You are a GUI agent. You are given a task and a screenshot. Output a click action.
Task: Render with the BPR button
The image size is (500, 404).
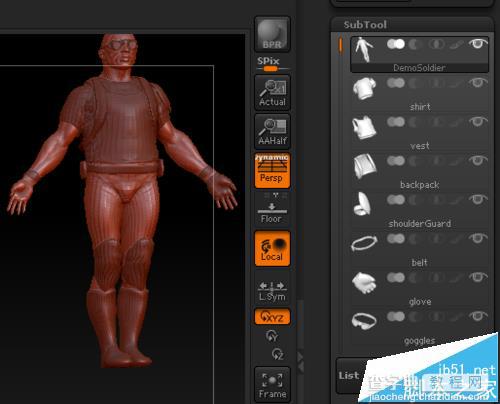pos(272,34)
